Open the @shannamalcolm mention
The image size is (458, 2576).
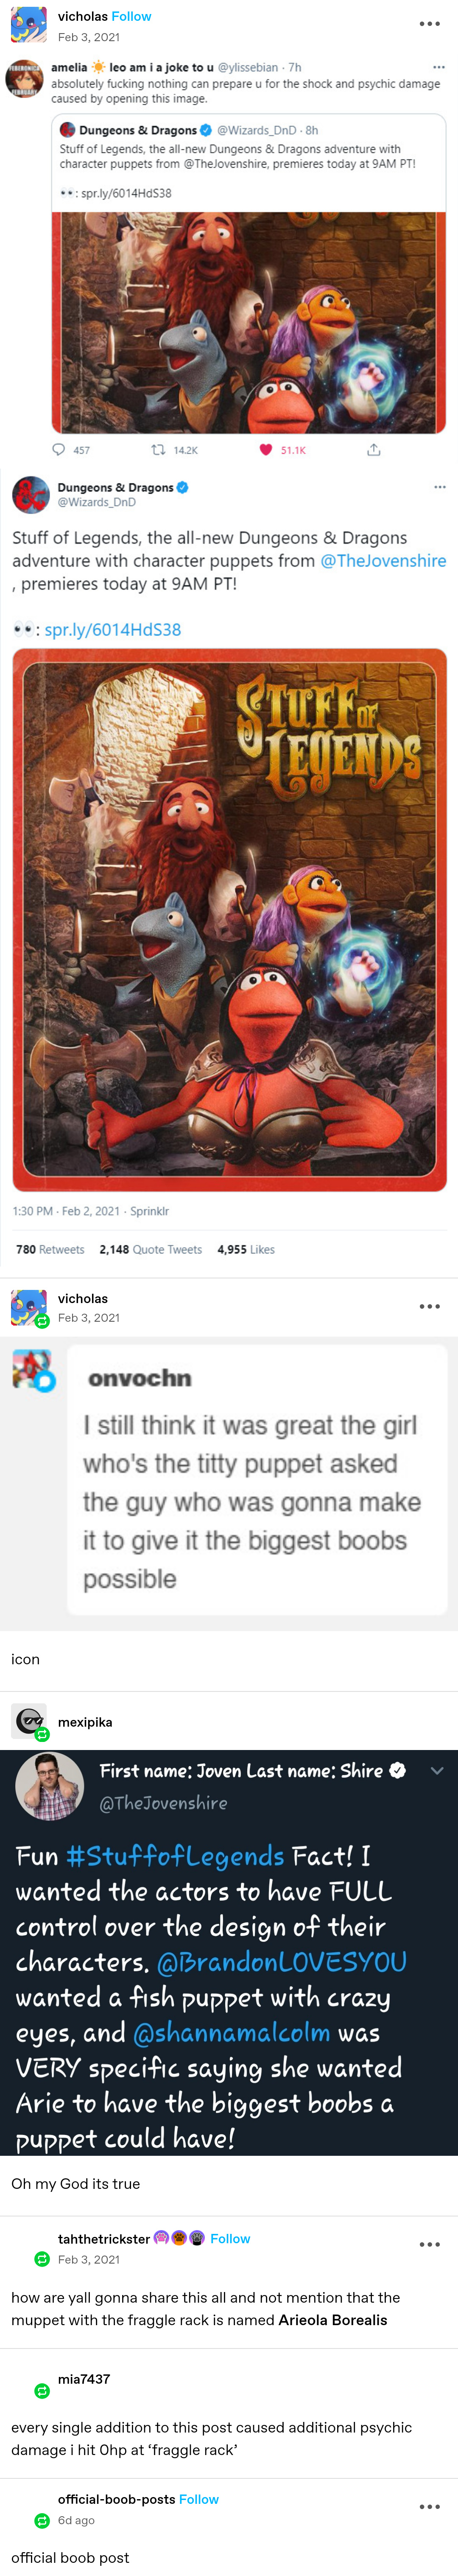(x=231, y=2032)
